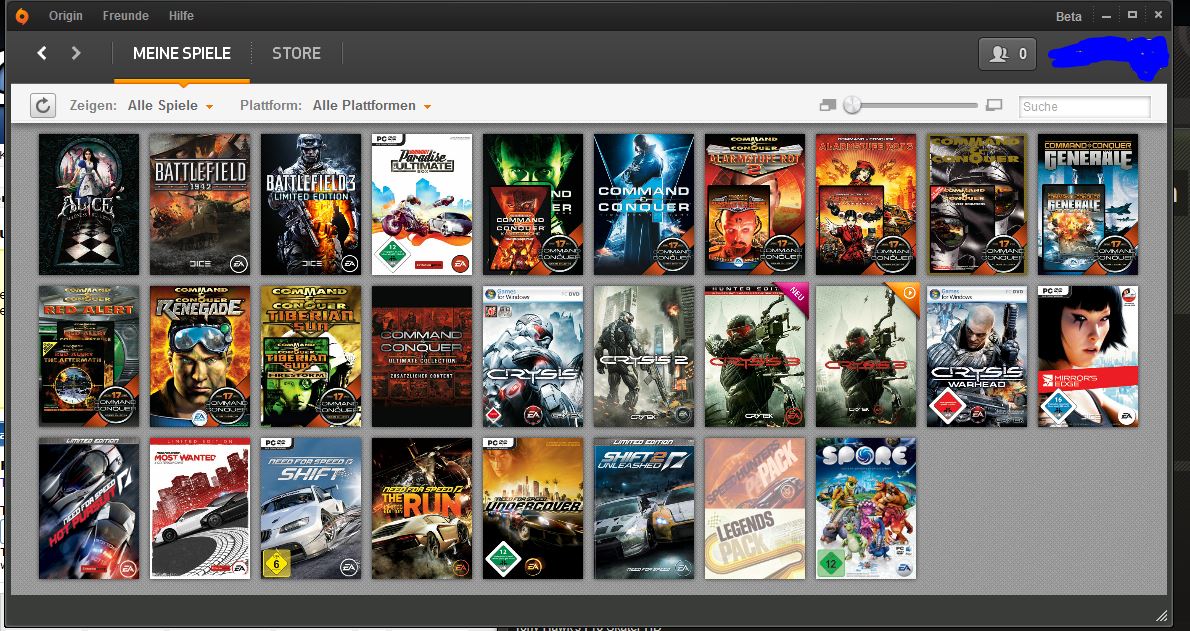
Task: Expand the Alle Spiele filter dropdown
Action: pos(170,106)
